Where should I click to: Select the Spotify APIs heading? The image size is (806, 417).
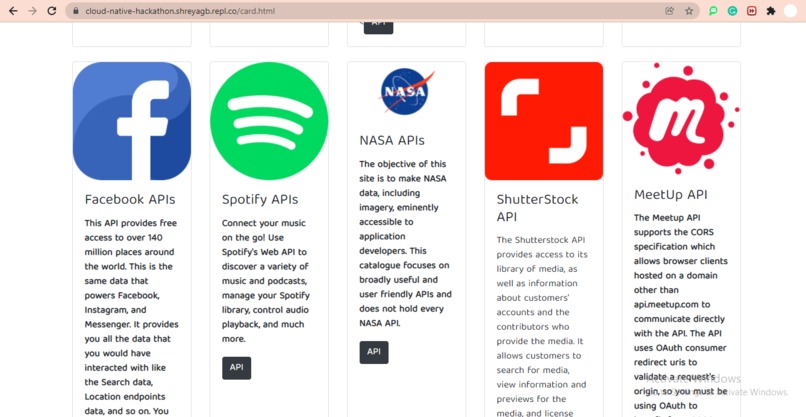260,200
